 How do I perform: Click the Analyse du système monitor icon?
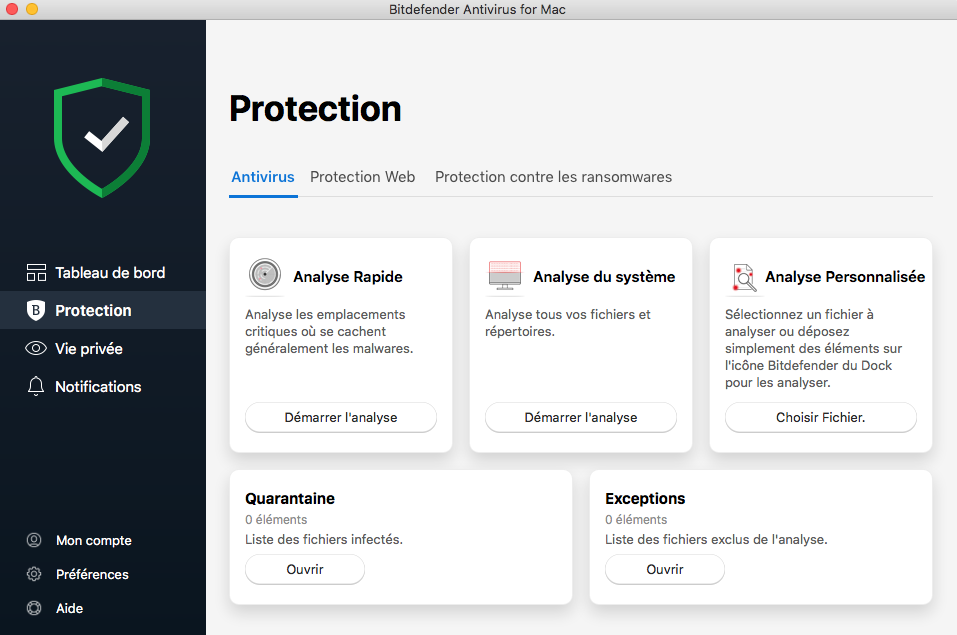[x=505, y=275]
